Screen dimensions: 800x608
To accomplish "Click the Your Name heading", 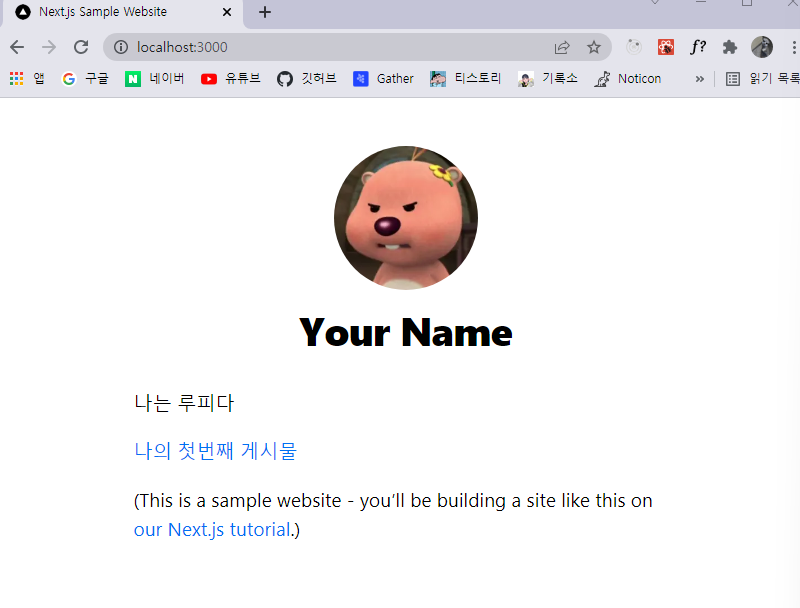I will [406, 333].
